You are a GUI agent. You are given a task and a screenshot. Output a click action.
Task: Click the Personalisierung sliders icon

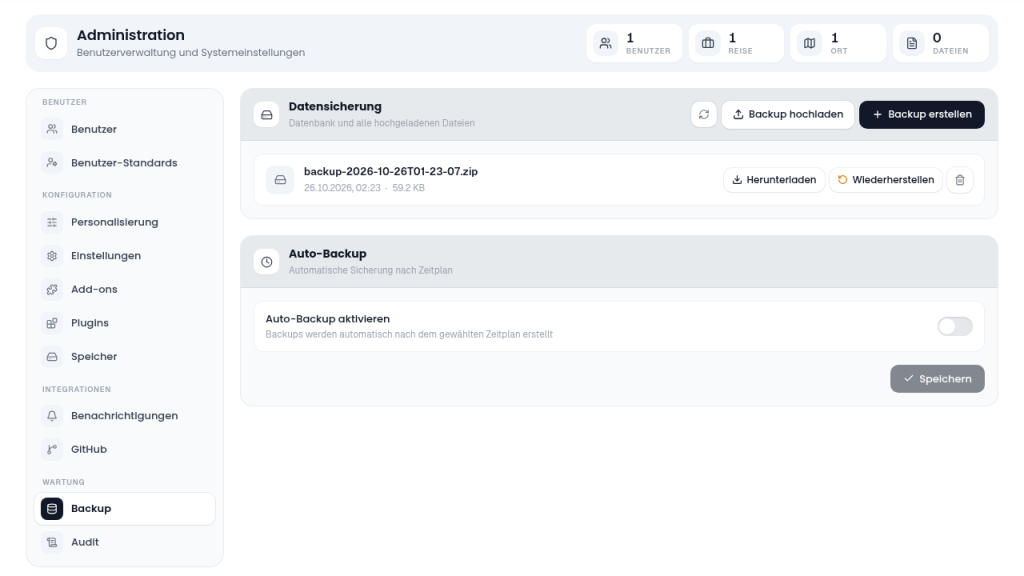[x=52, y=222]
